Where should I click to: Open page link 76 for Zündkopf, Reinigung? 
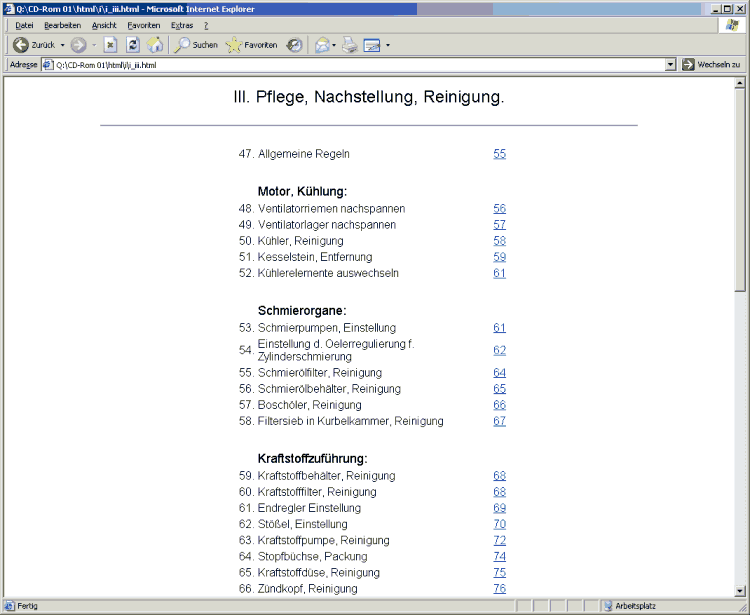[499, 589]
